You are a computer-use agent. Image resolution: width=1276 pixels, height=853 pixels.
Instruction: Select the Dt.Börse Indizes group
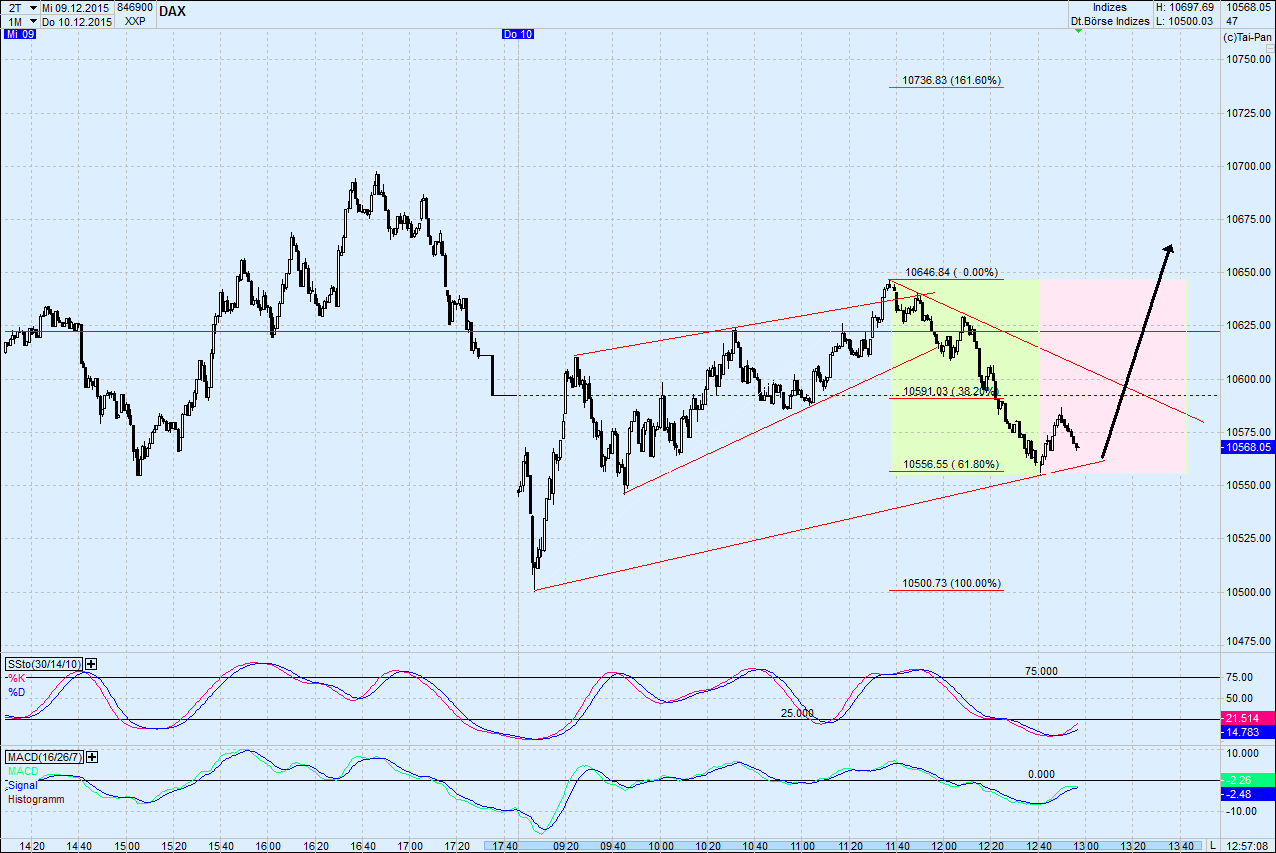pos(1108,20)
